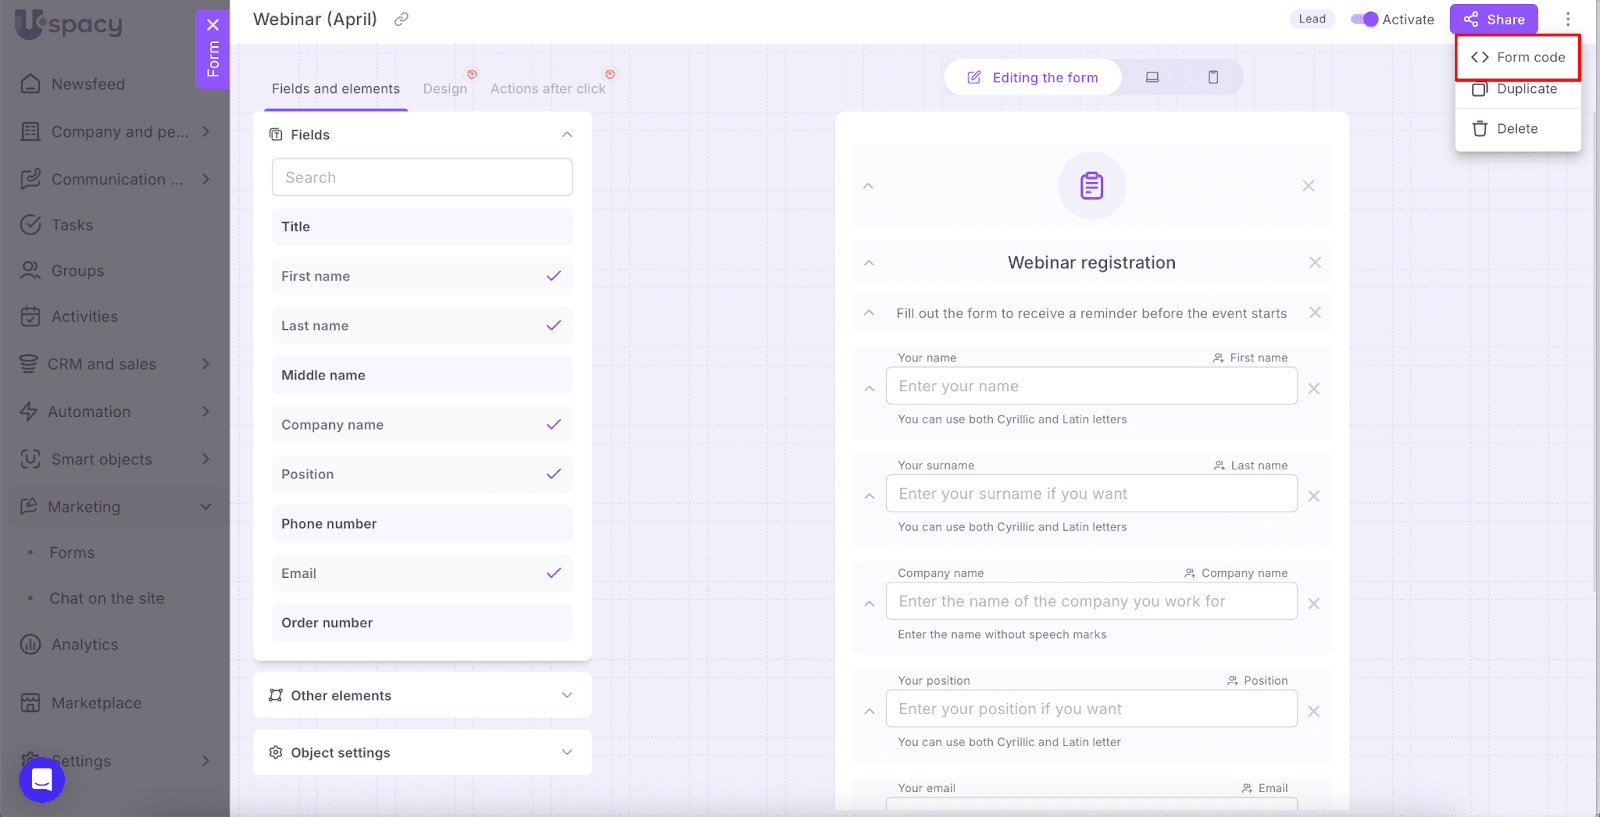Choose Delete from the menu
This screenshot has height=817, width=1600.
click(1518, 129)
